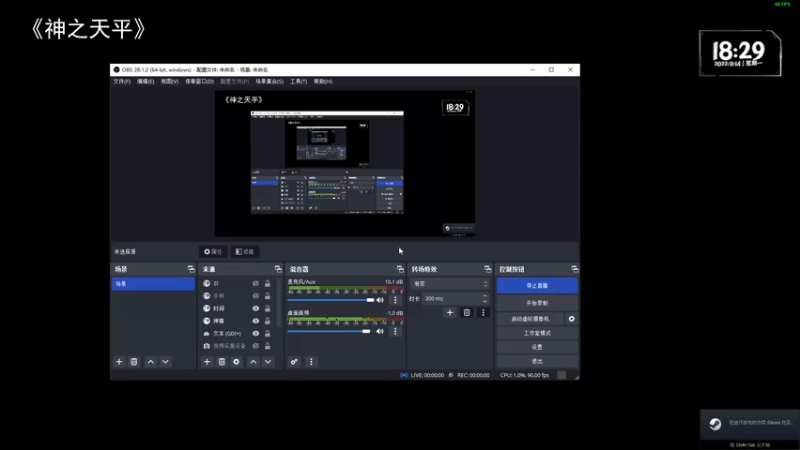
Task: Add a new scene with the plus icon
Action: click(119, 362)
